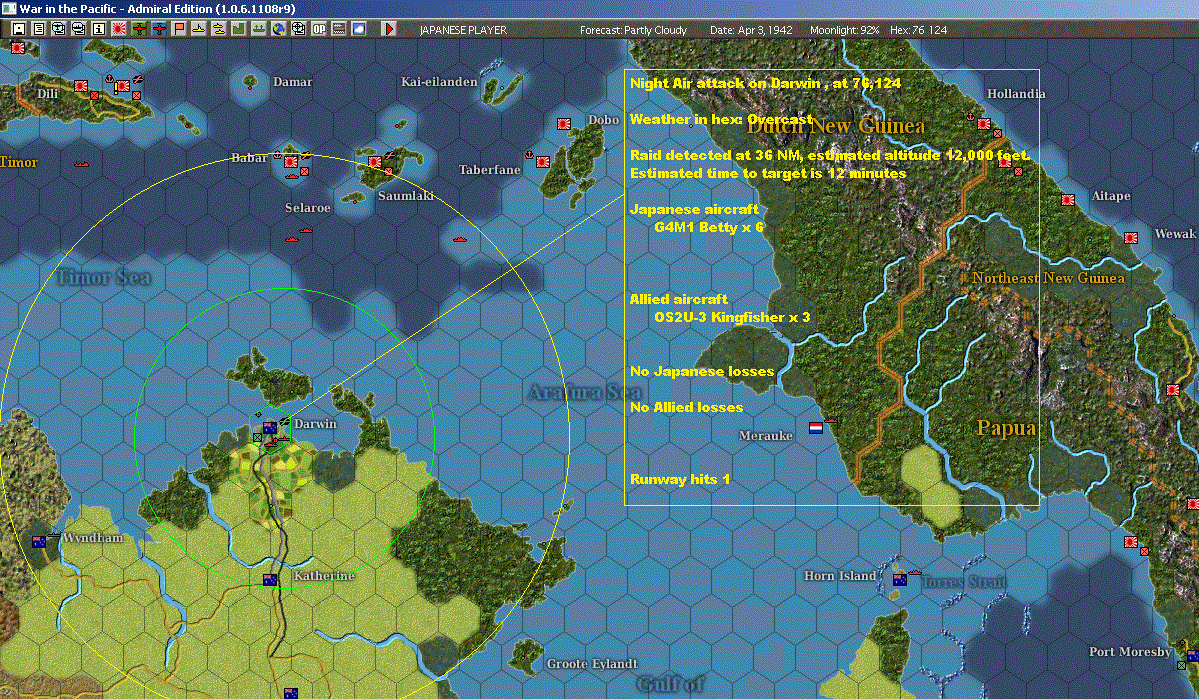This screenshot has height=699, width=1199.
Task: Click the striped bars toolbar icon
Action: pyautogui.click(x=338, y=29)
